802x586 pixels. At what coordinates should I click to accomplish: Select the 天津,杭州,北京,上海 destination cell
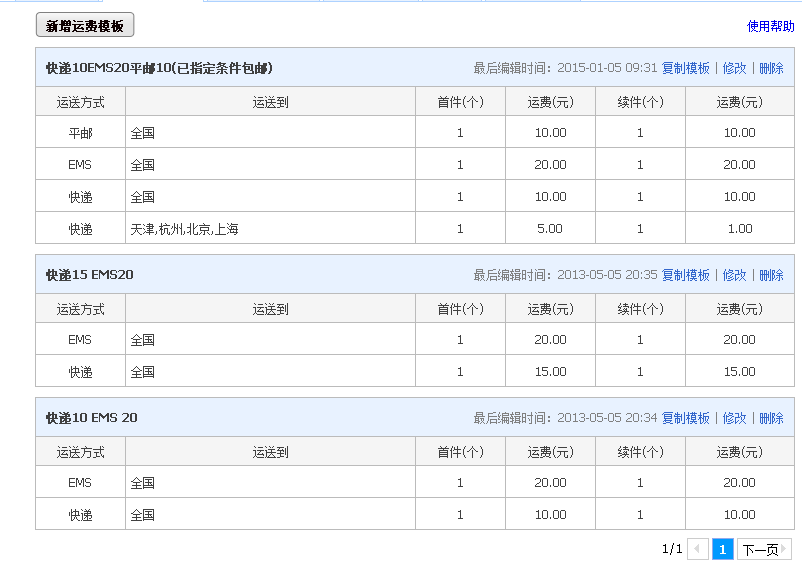[x=270, y=228]
